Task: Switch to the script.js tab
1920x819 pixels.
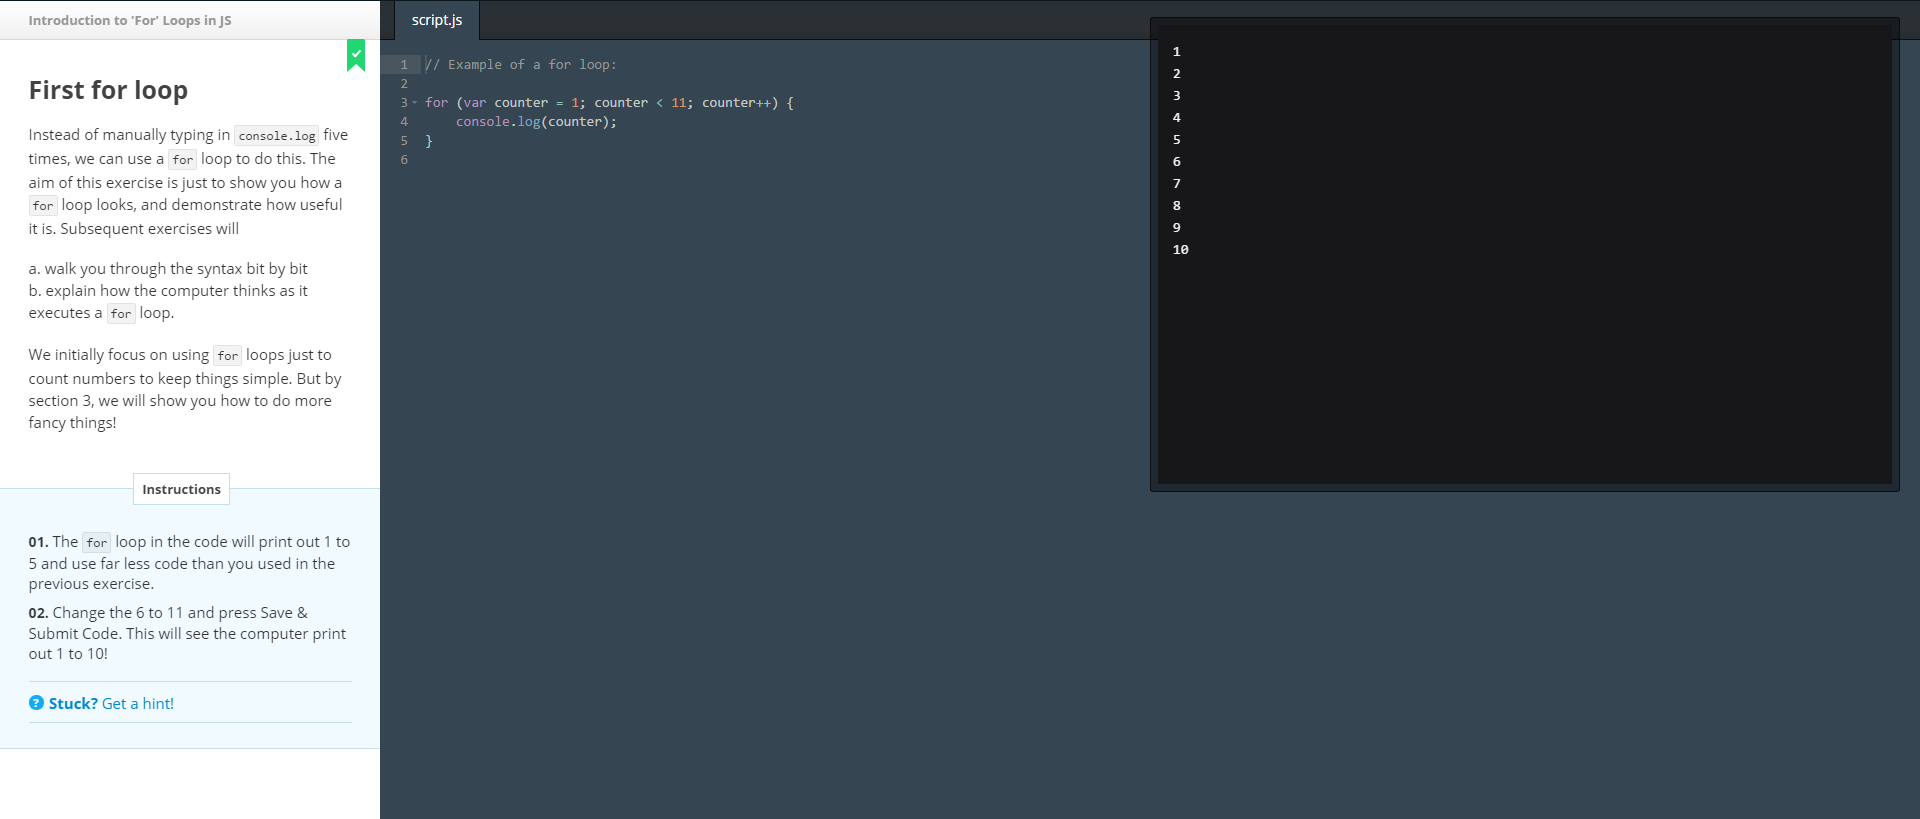Action: pos(437,20)
